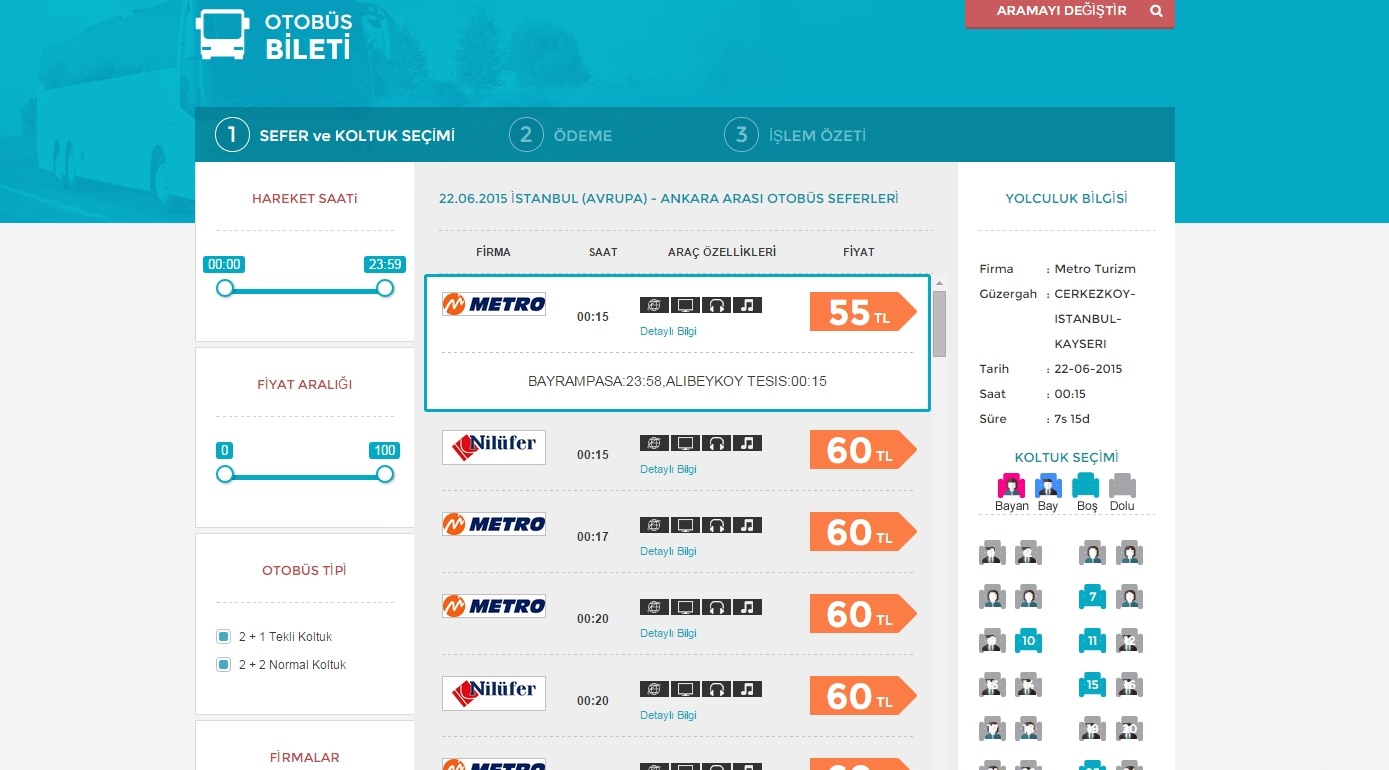The width and height of the screenshot is (1389, 770).
Task: Choose the 55 TL Metro 00:15 price tag
Action: pyautogui.click(x=863, y=312)
